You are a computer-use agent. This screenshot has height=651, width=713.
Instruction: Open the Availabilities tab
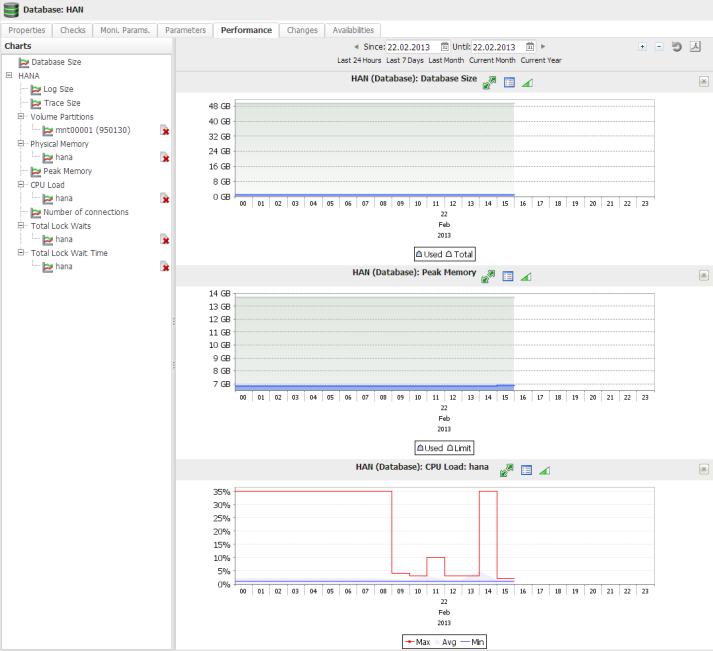(x=353, y=30)
